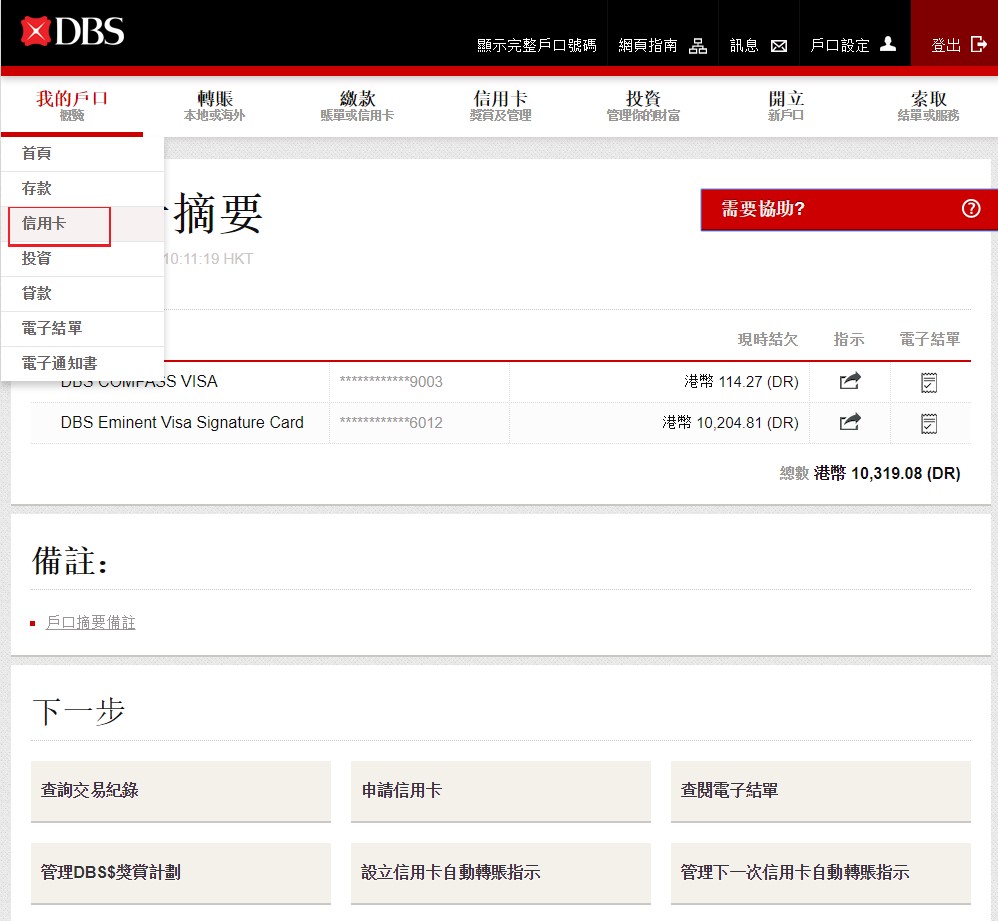The image size is (998, 921).
Task: Choose 存款 from the My Account dropdown
Action: click(37, 188)
